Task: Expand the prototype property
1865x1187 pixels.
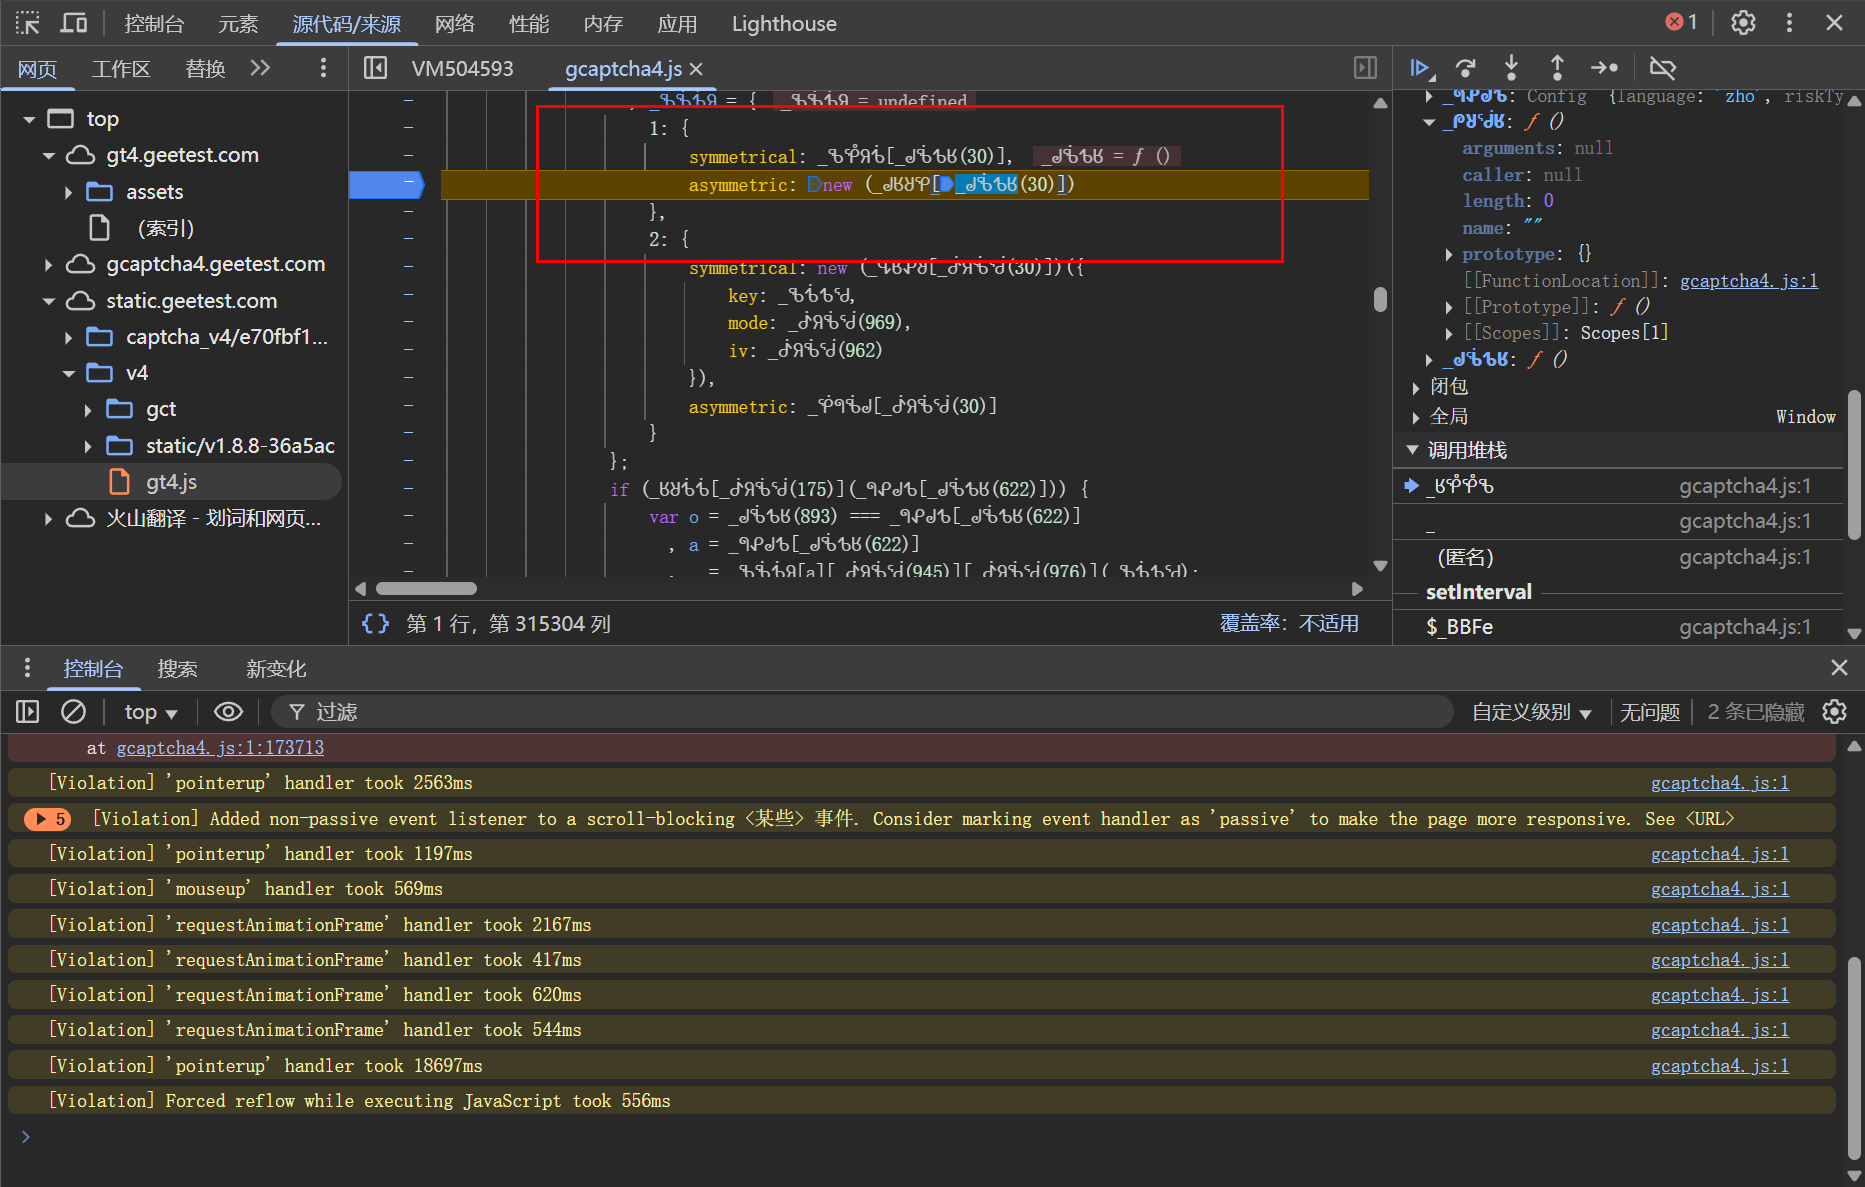Action: (x=1449, y=254)
